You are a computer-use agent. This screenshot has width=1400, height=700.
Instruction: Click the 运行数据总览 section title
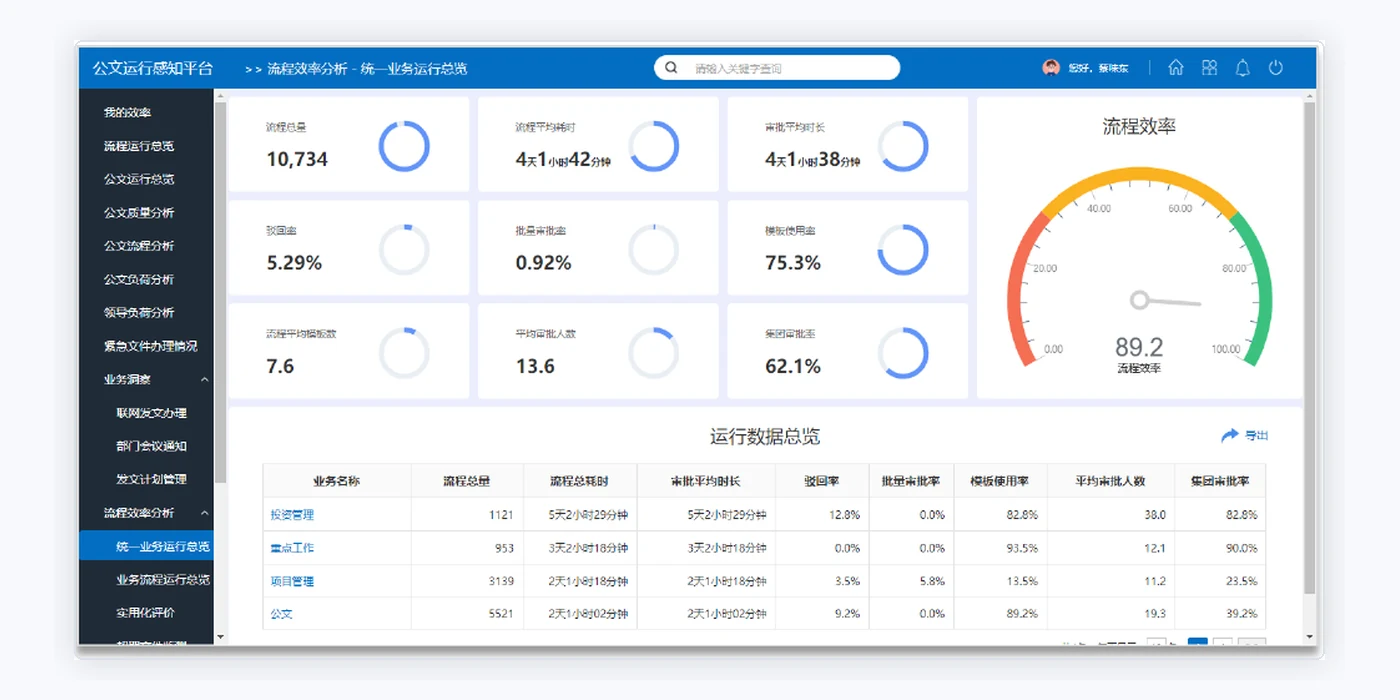(765, 437)
